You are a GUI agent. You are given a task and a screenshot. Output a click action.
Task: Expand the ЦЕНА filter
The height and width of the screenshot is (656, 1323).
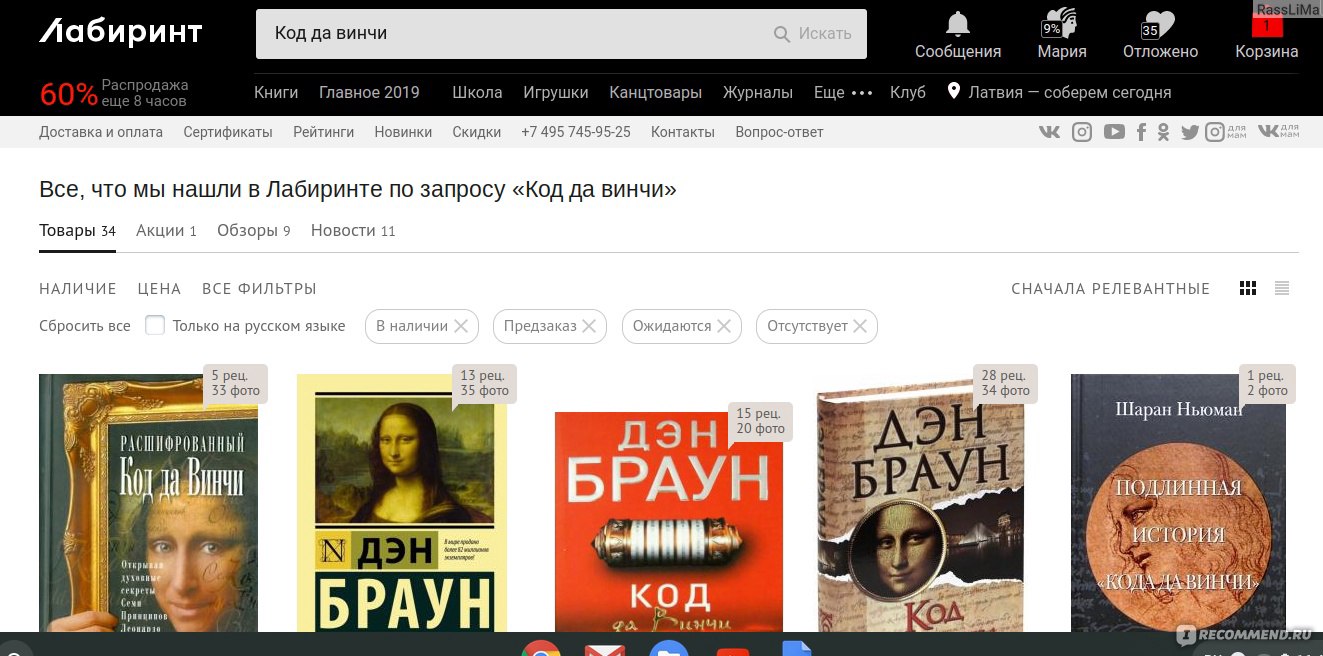click(x=159, y=289)
